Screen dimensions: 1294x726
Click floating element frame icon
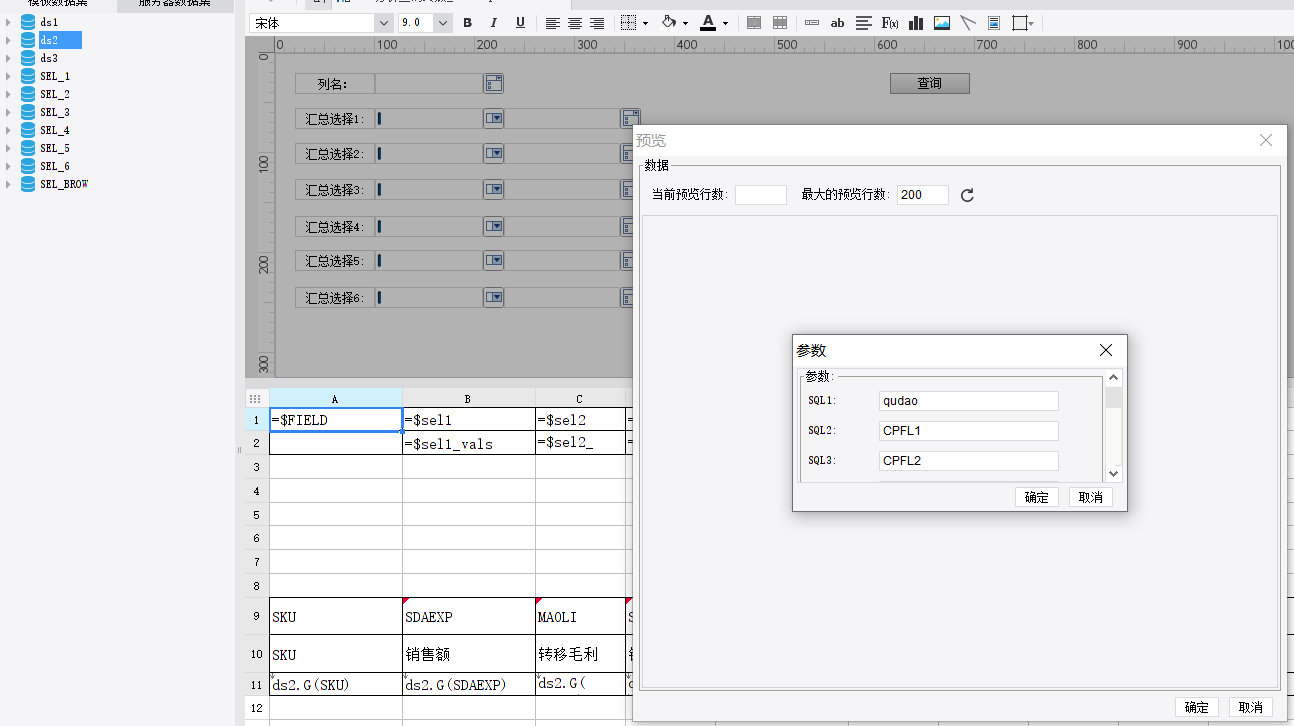(x=1019, y=23)
